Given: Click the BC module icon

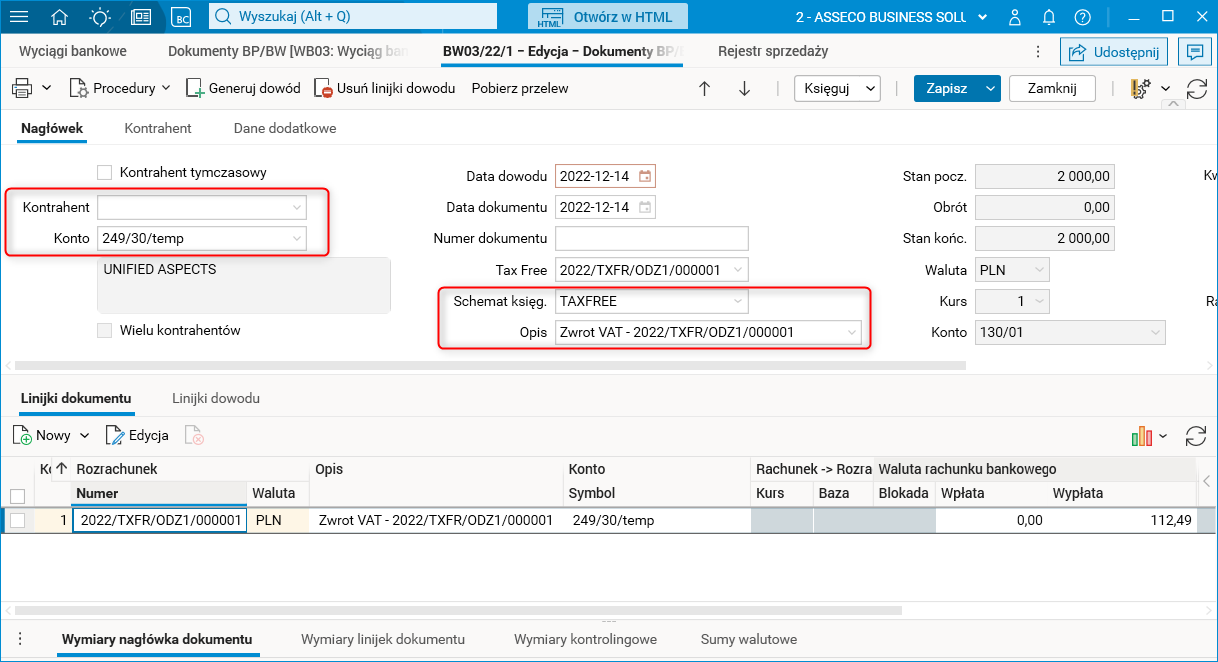Looking at the screenshot, I should pyautogui.click(x=181, y=17).
